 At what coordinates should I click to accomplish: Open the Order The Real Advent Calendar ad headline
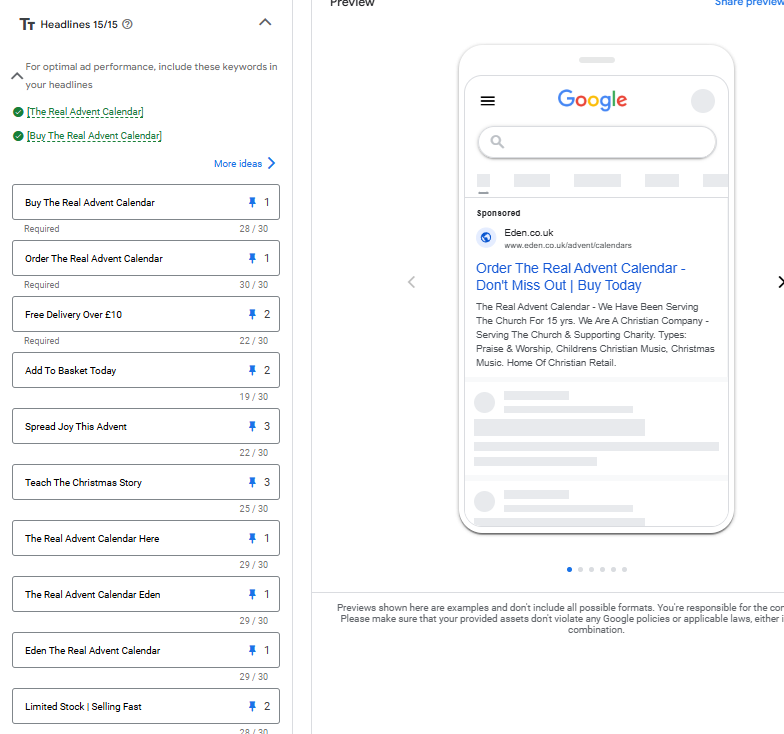pos(580,276)
